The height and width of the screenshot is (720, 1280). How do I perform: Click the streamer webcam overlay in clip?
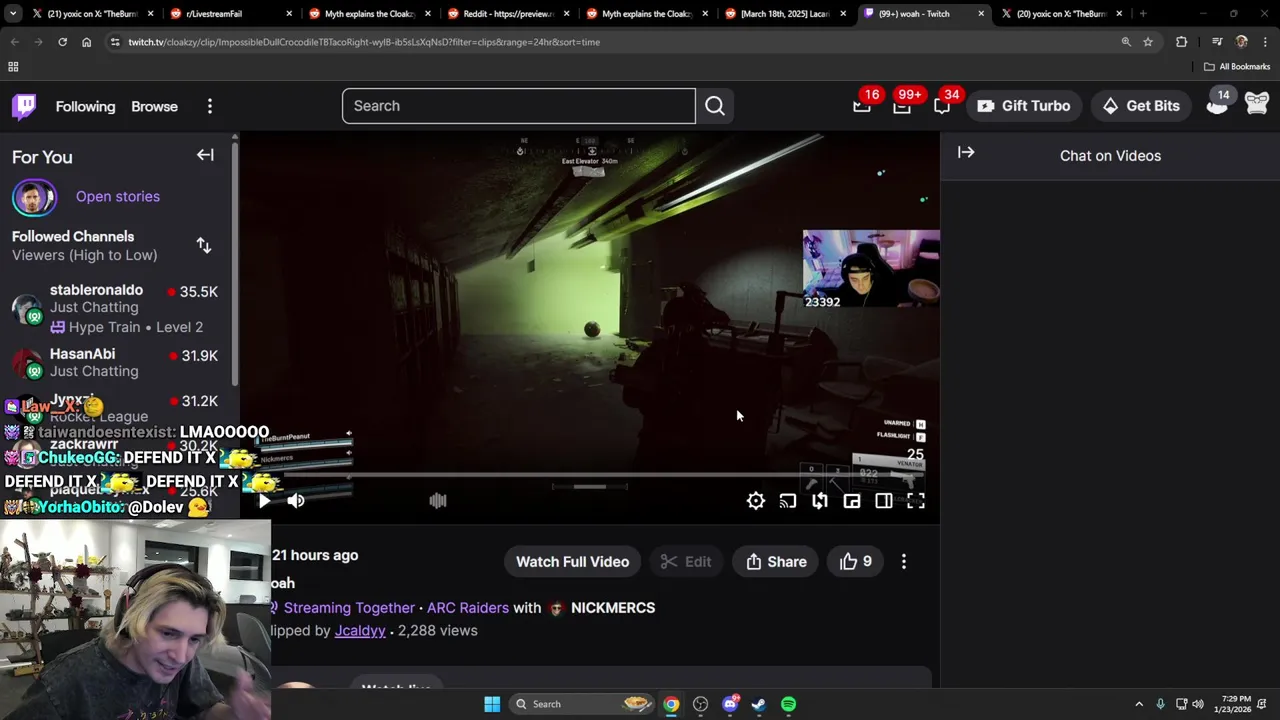871,269
